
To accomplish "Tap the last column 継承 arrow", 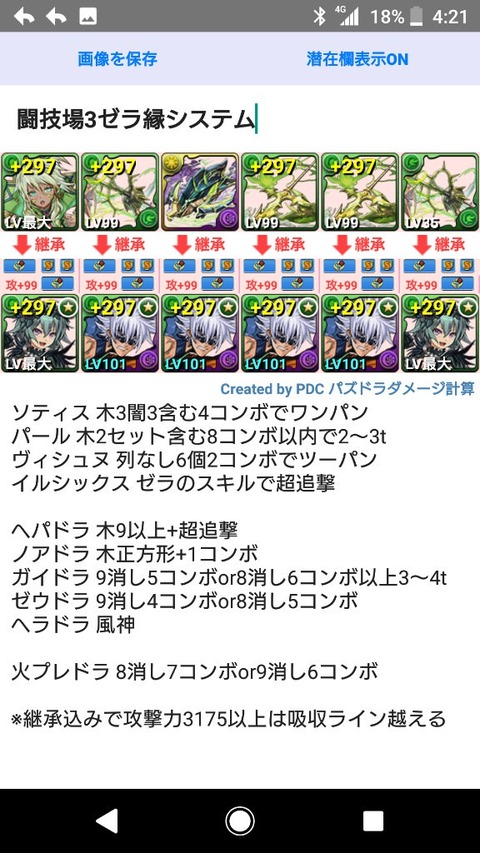I will pyautogui.click(x=440, y=245).
